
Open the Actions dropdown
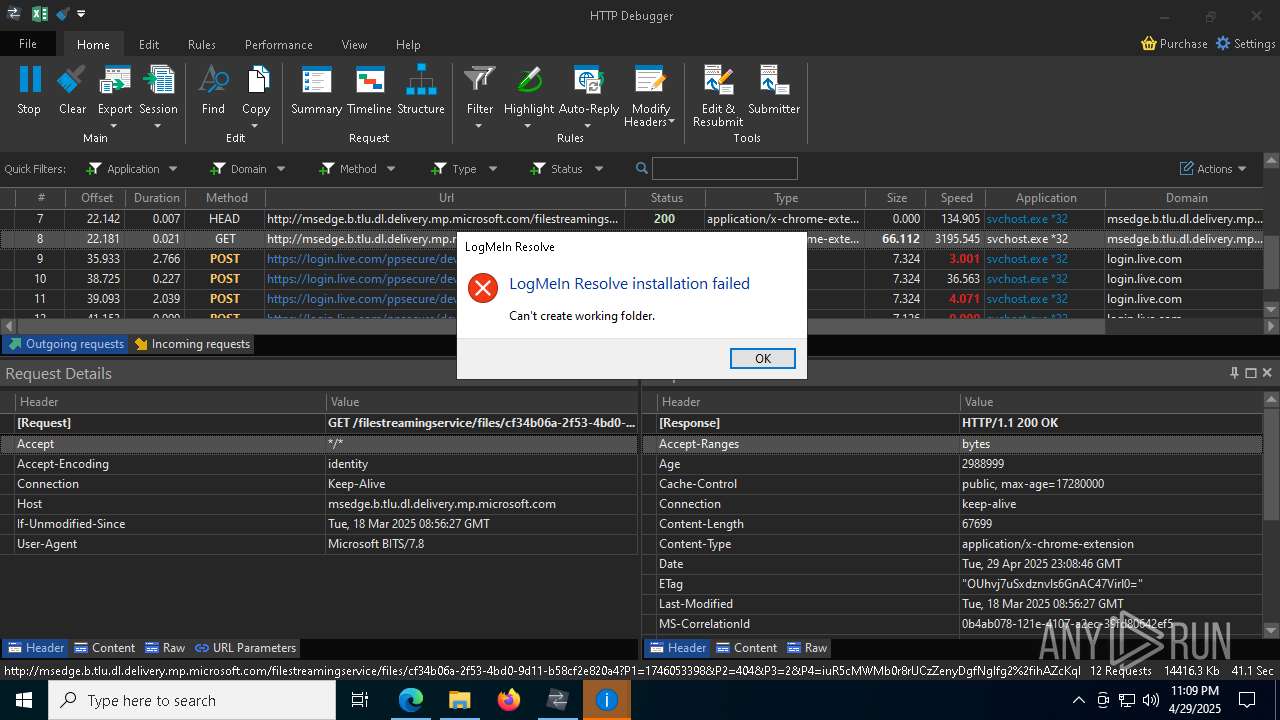point(1213,169)
